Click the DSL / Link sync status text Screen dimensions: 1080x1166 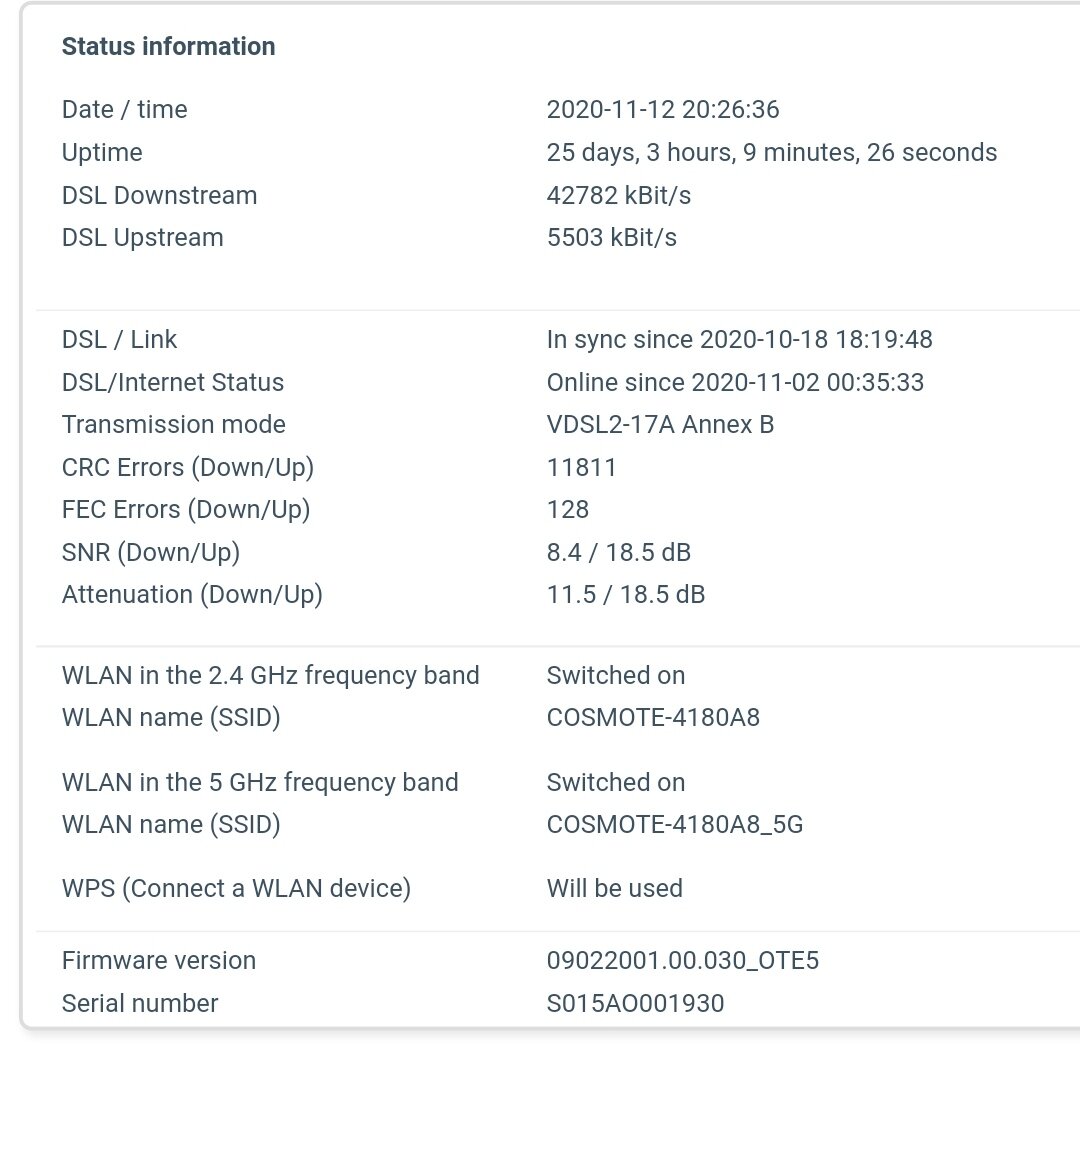(739, 339)
